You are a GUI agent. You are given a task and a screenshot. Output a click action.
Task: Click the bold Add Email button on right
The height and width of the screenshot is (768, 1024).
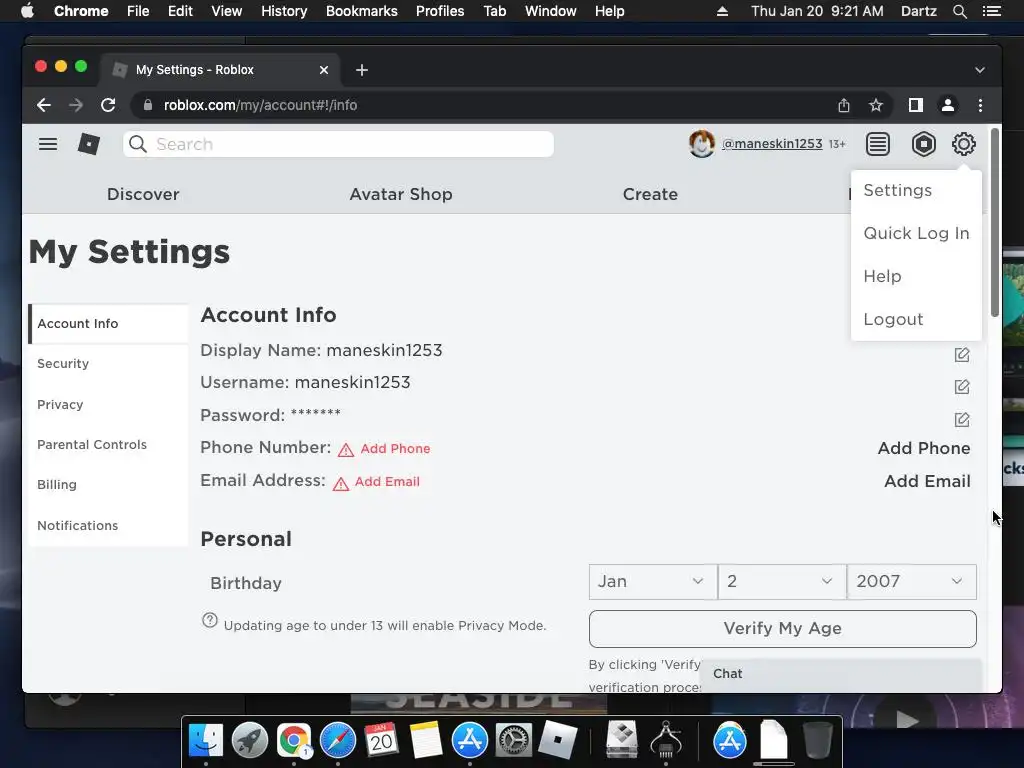[927, 481]
